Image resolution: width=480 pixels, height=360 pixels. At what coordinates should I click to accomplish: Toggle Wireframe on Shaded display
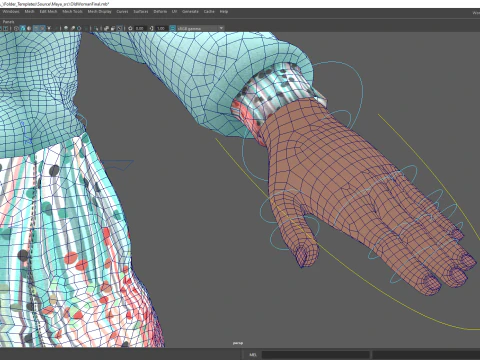click(x=36, y=28)
